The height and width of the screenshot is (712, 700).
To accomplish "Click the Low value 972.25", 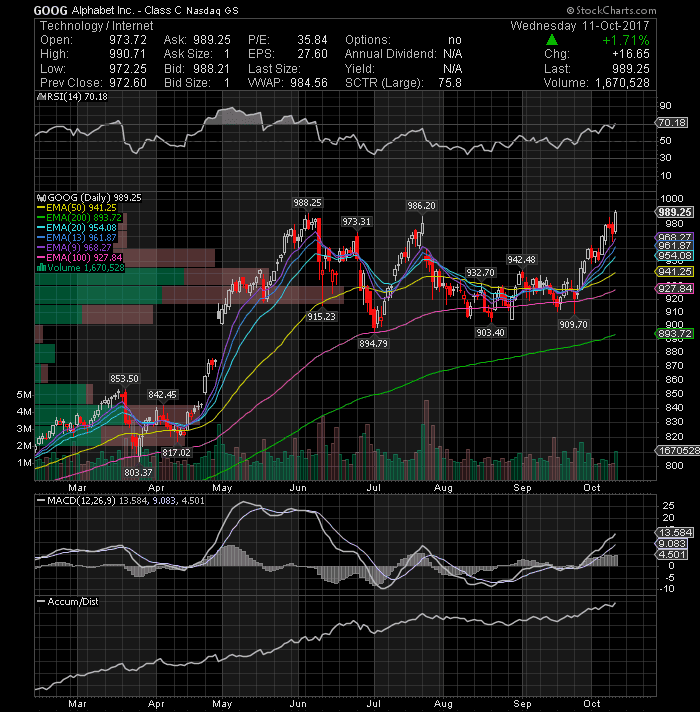I will (x=128, y=69).
